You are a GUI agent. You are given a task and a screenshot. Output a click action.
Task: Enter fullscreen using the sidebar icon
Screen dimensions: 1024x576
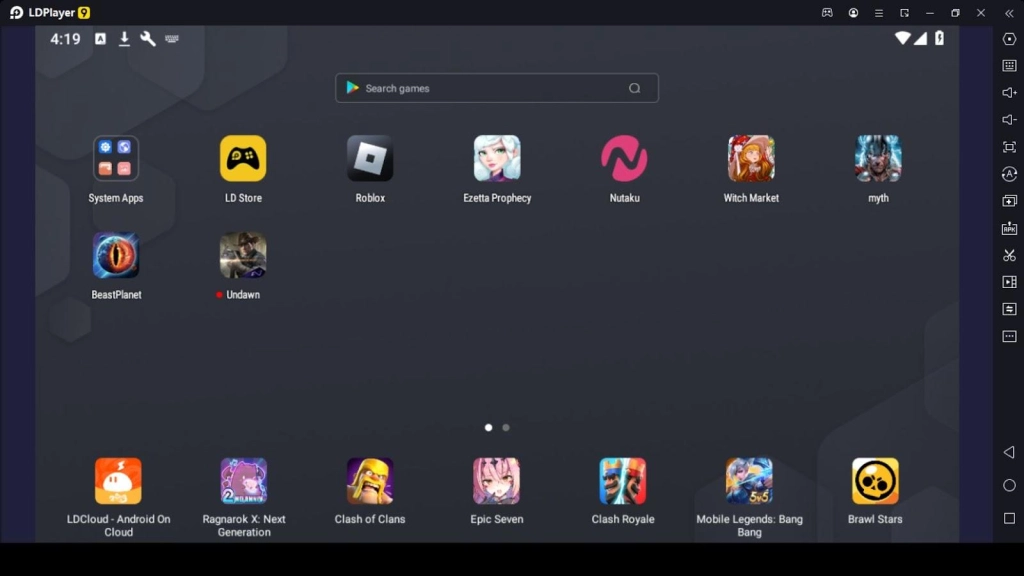[1009, 147]
